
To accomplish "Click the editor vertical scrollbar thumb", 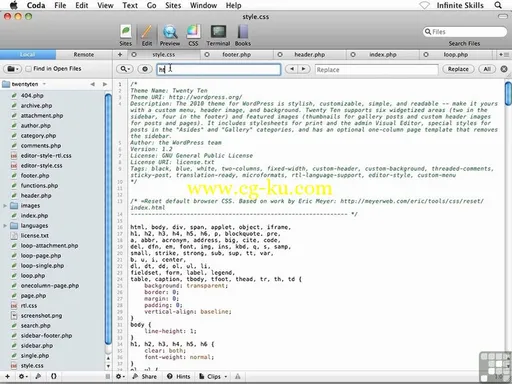I will coord(508,94).
